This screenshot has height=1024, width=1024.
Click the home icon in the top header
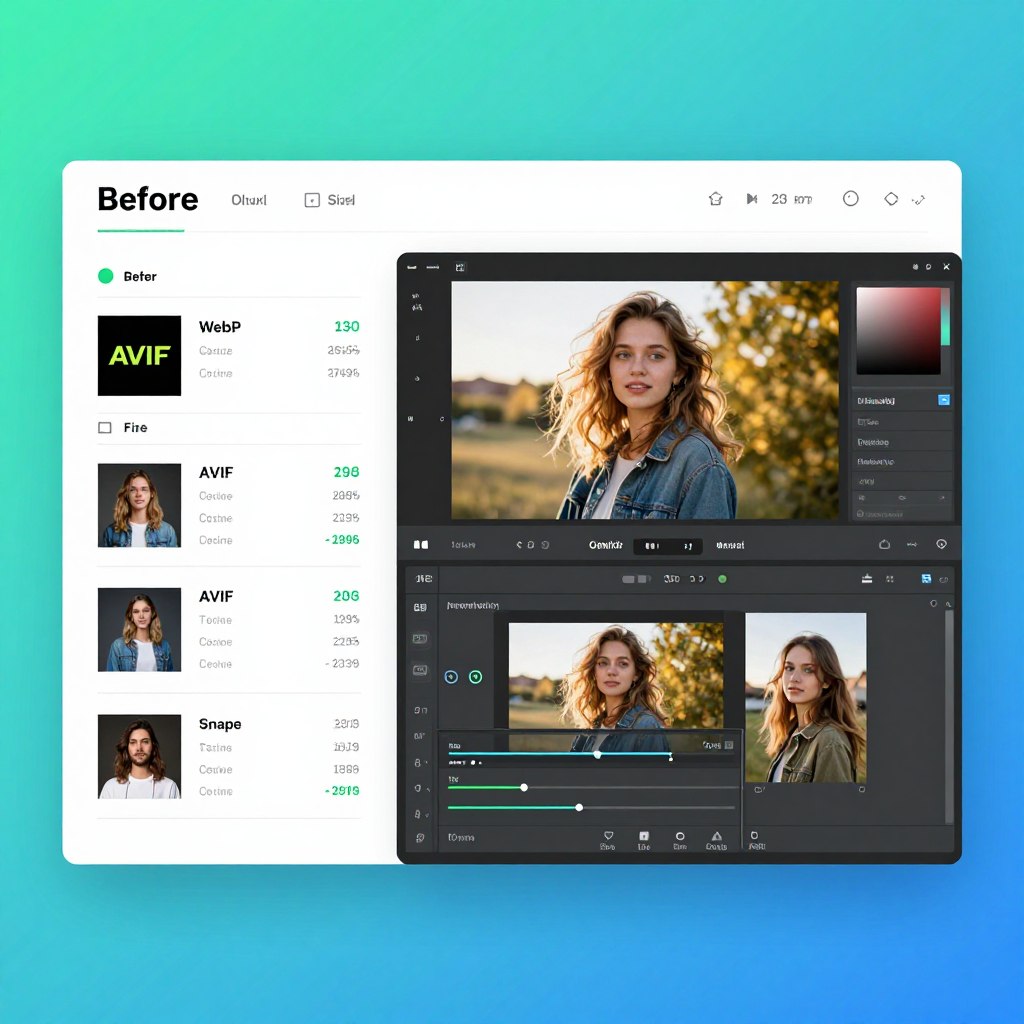click(715, 199)
